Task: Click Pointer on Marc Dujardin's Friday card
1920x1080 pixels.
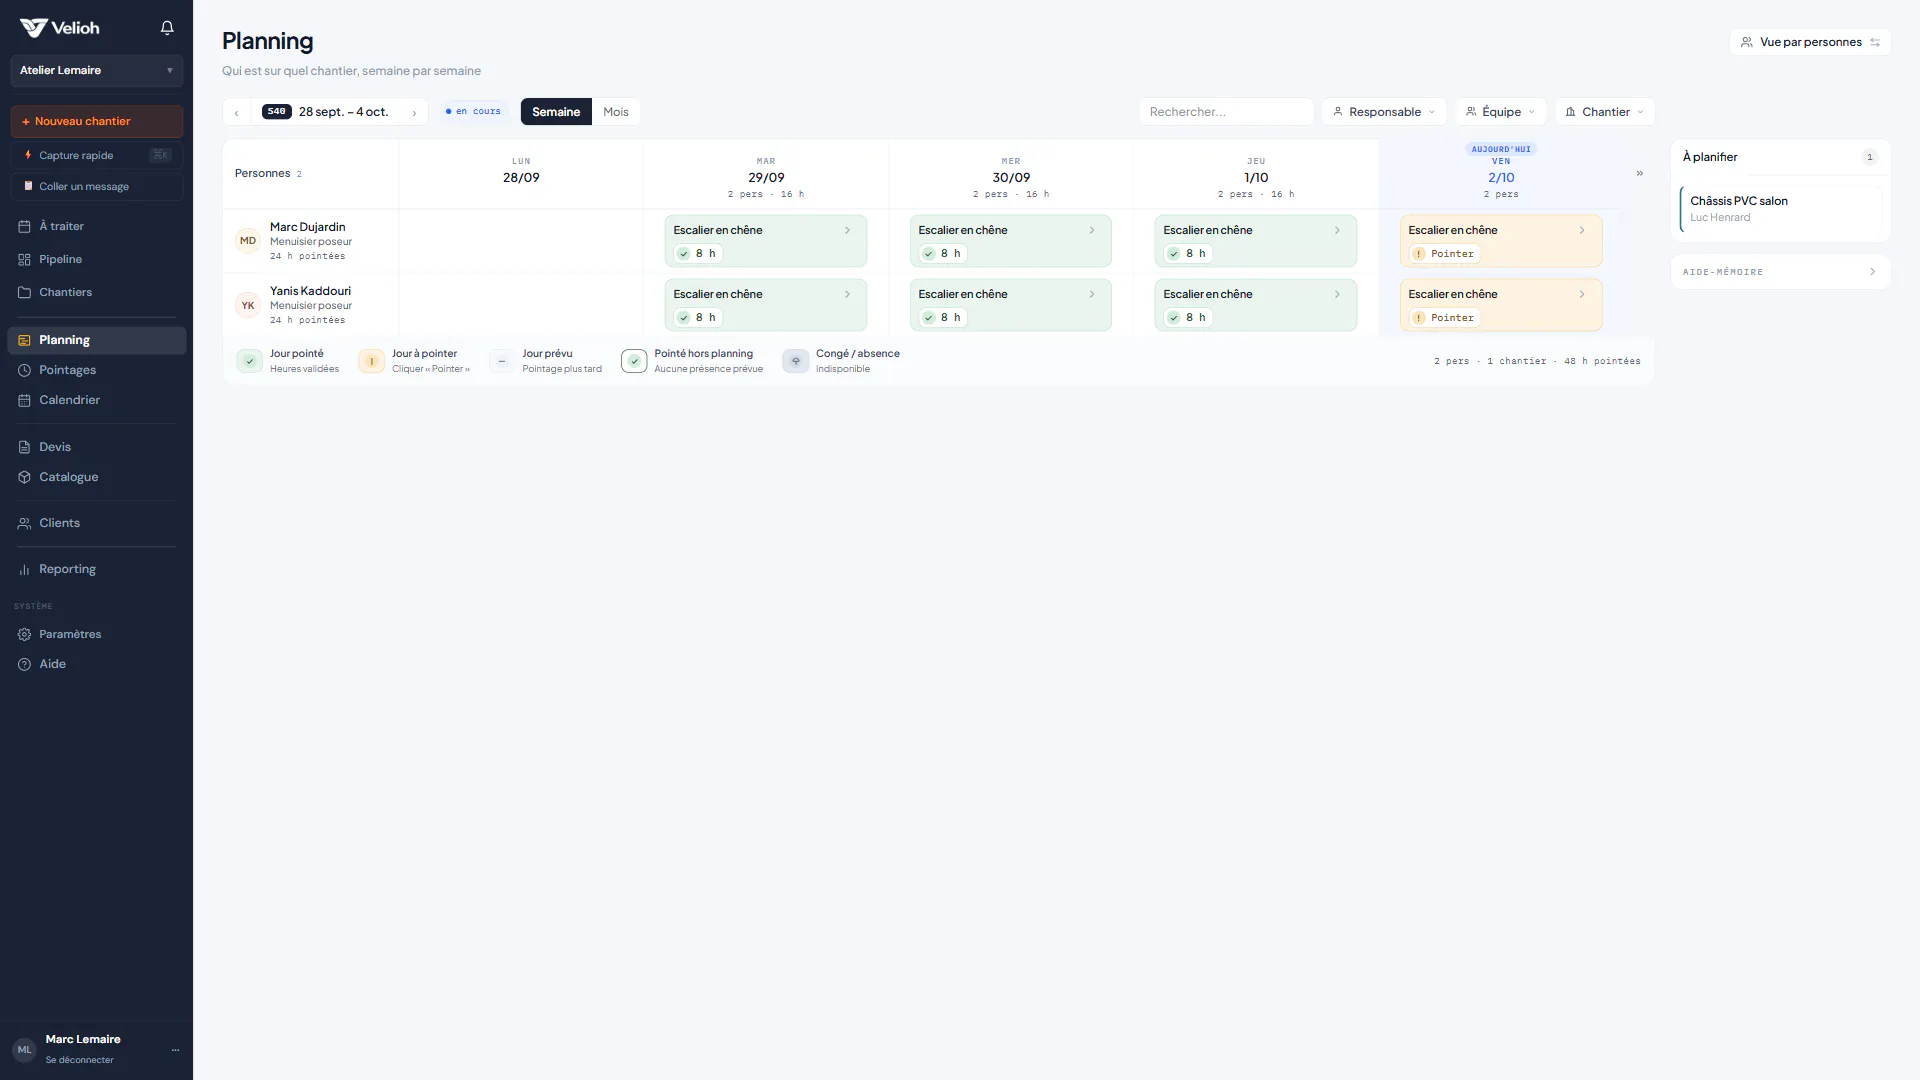Action: (1444, 254)
